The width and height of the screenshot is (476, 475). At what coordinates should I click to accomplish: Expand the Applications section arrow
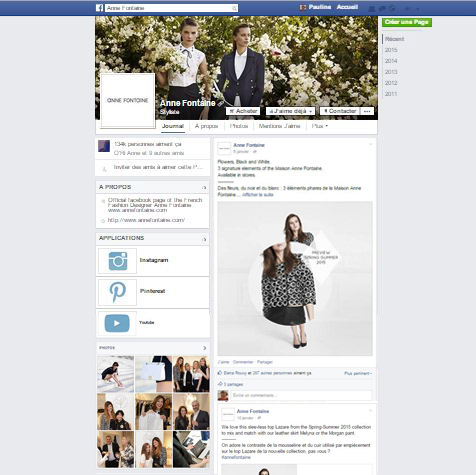tap(204, 239)
